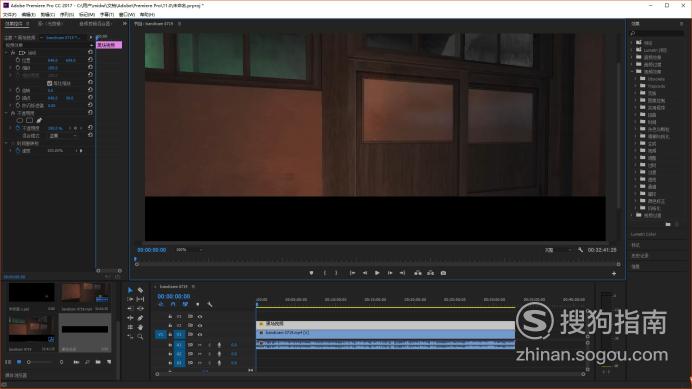Select the Razor tool
This screenshot has height=389, width=692.
pyautogui.click(x=140, y=290)
